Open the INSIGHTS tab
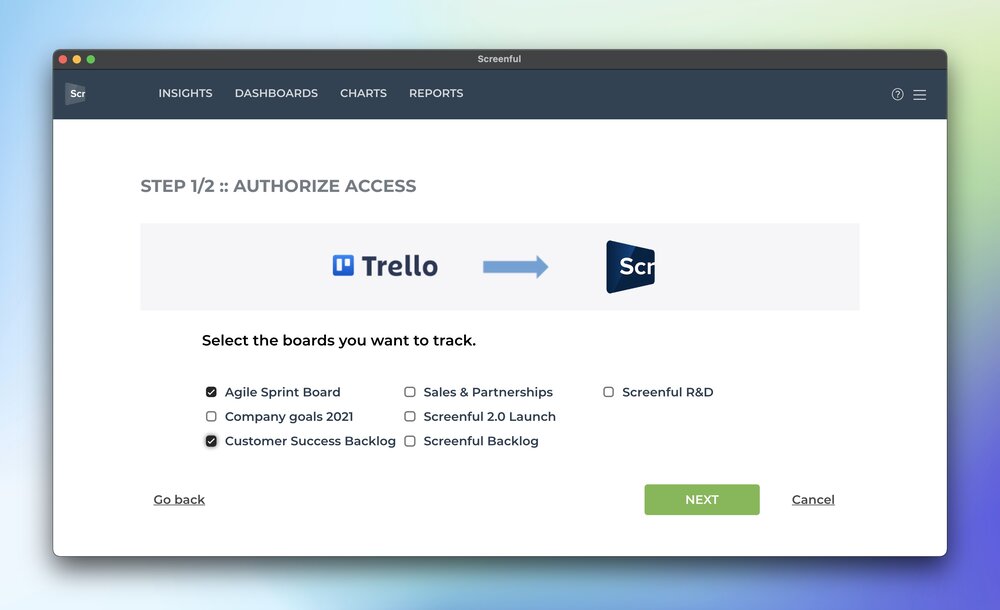Viewport: 1000px width, 610px height. tap(186, 93)
